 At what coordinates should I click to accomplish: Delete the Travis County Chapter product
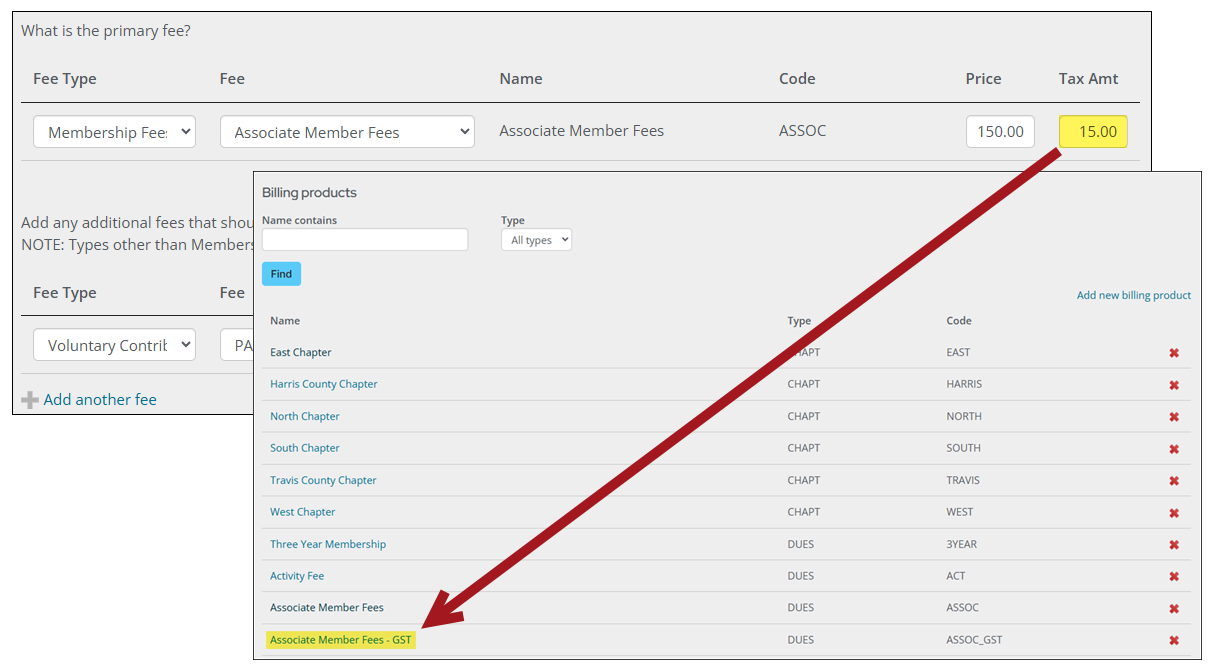tap(1174, 481)
